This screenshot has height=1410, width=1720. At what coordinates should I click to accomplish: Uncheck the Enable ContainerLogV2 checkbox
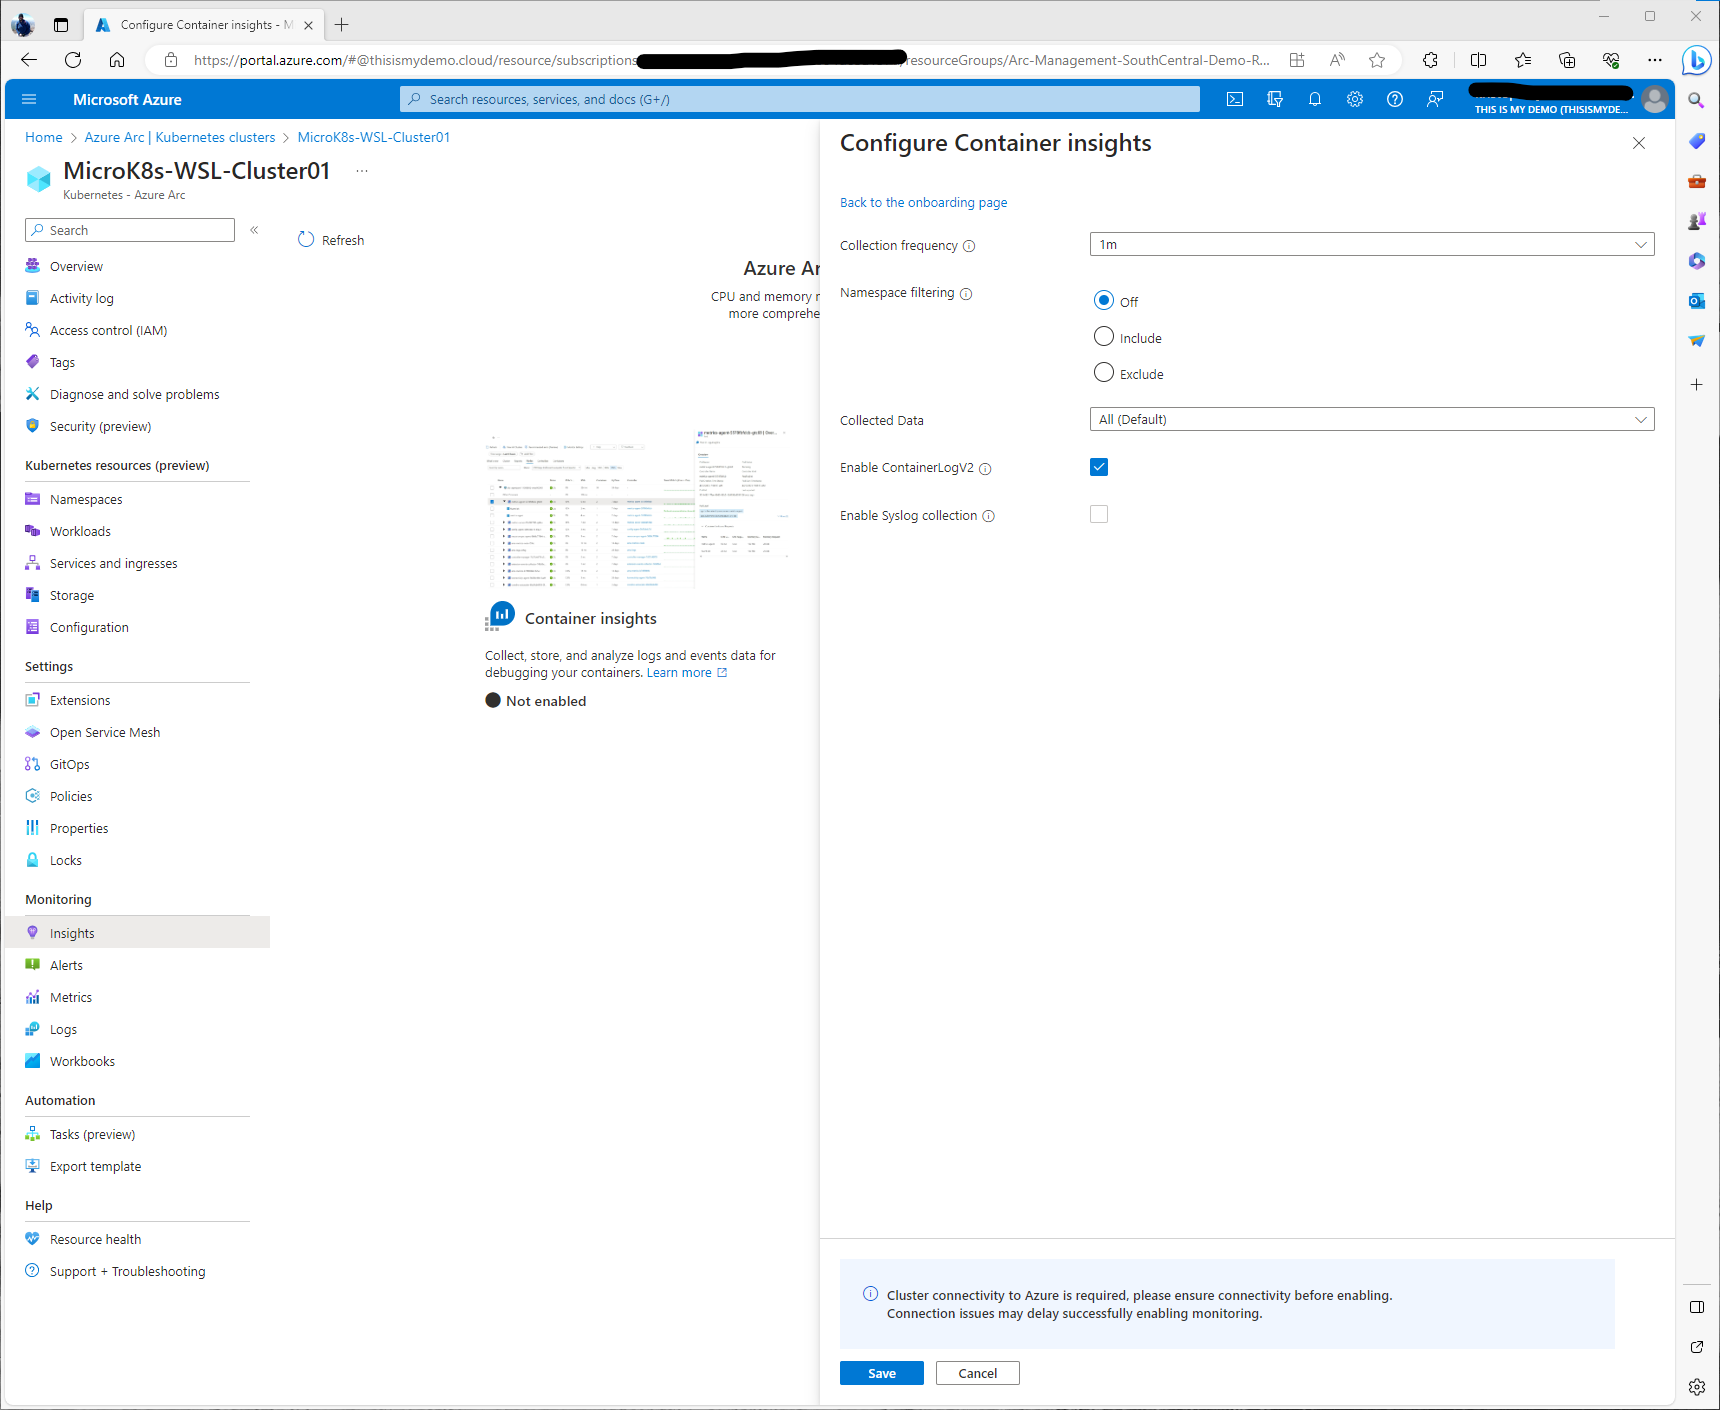1099,467
